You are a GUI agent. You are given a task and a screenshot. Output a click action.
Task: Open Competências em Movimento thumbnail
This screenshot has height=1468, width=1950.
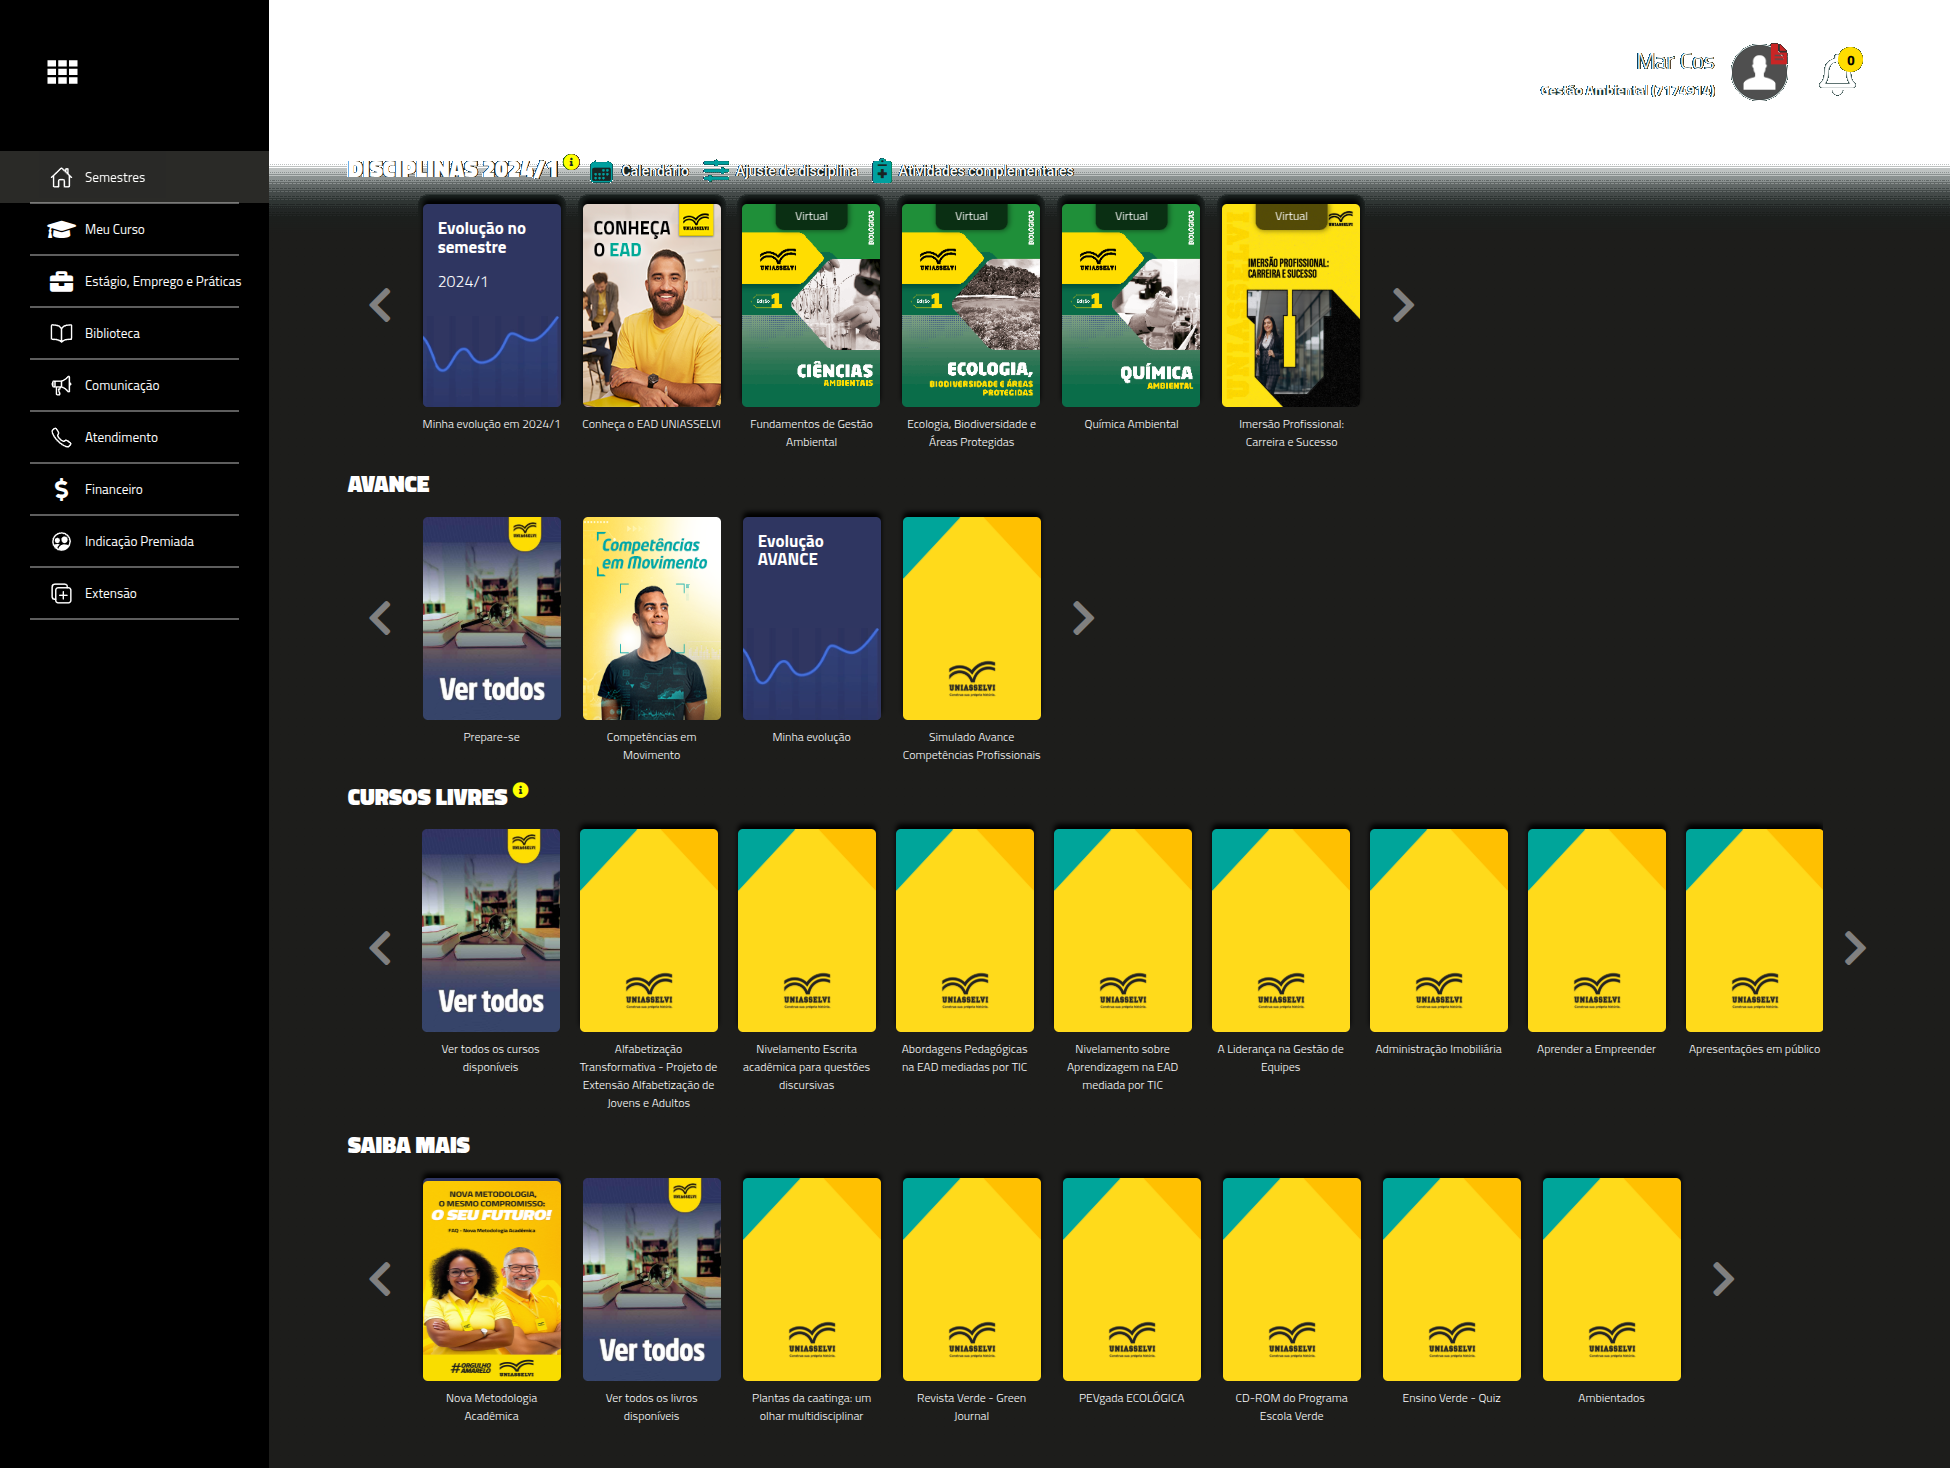coord(652,619)
